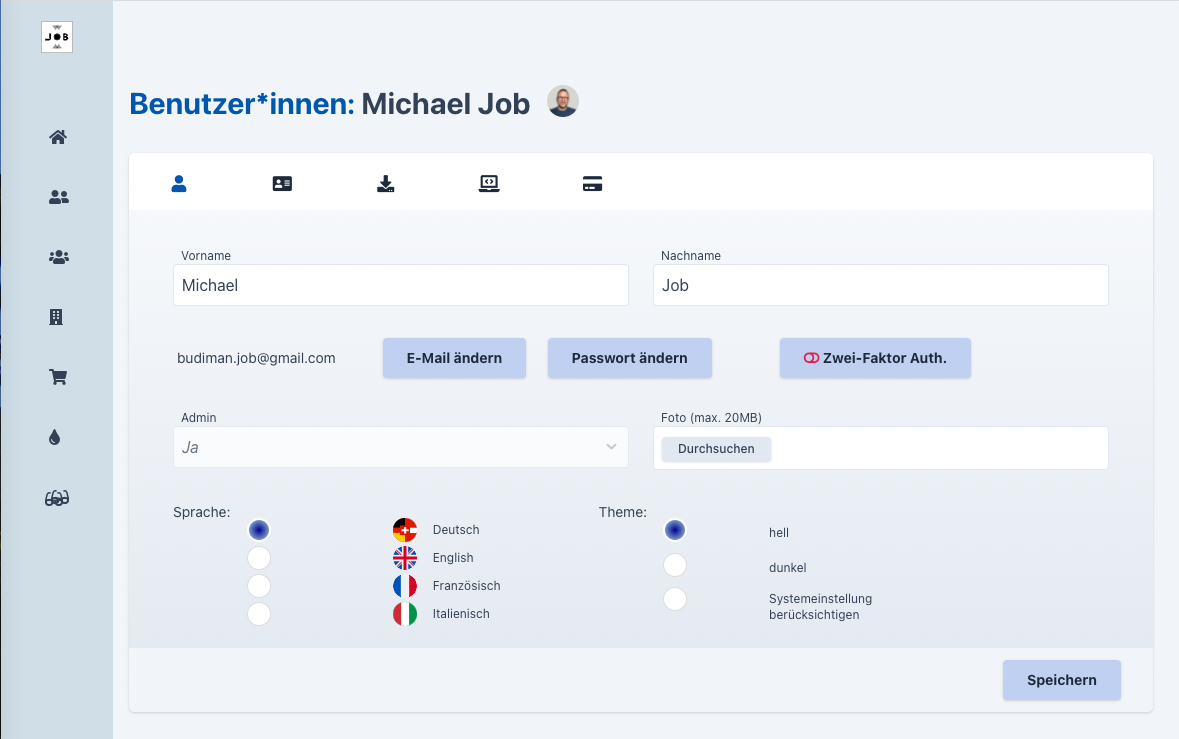Viewport: 1179px width, 739px height.
Task: Click the French flag icon
Action: click(x=405, y=586)
